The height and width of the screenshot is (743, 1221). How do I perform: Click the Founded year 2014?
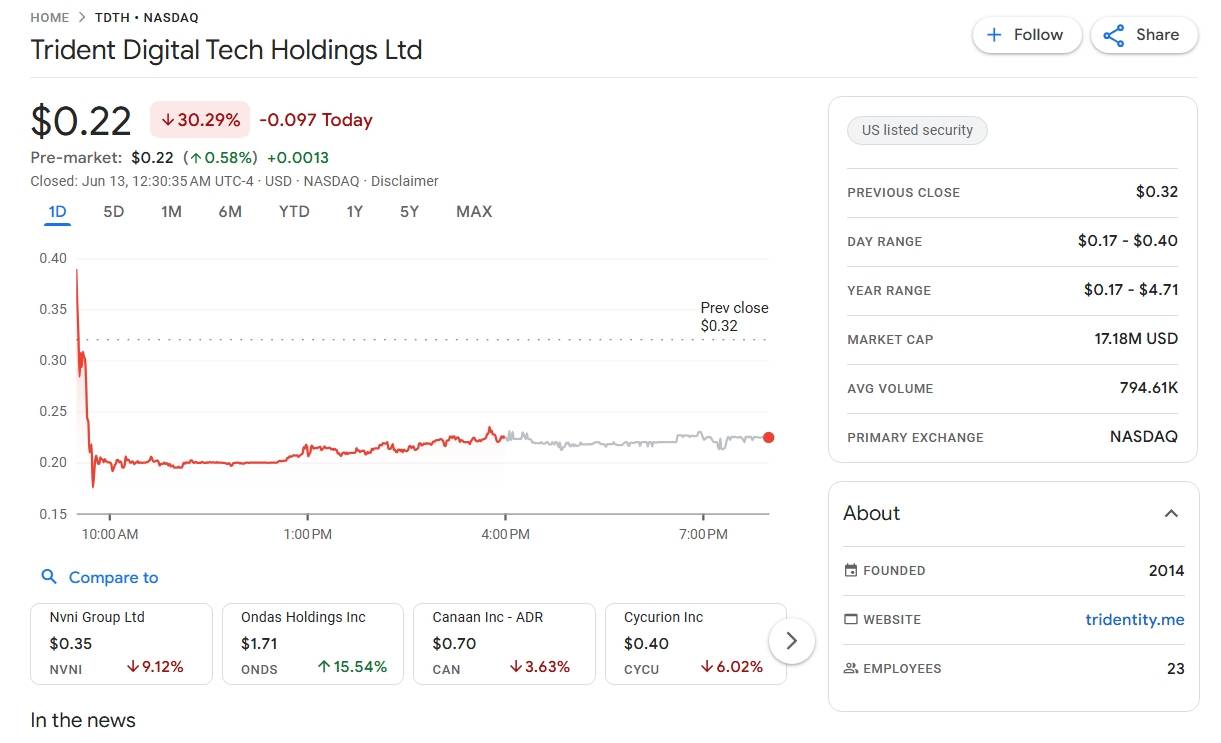tap(1167, 571)
